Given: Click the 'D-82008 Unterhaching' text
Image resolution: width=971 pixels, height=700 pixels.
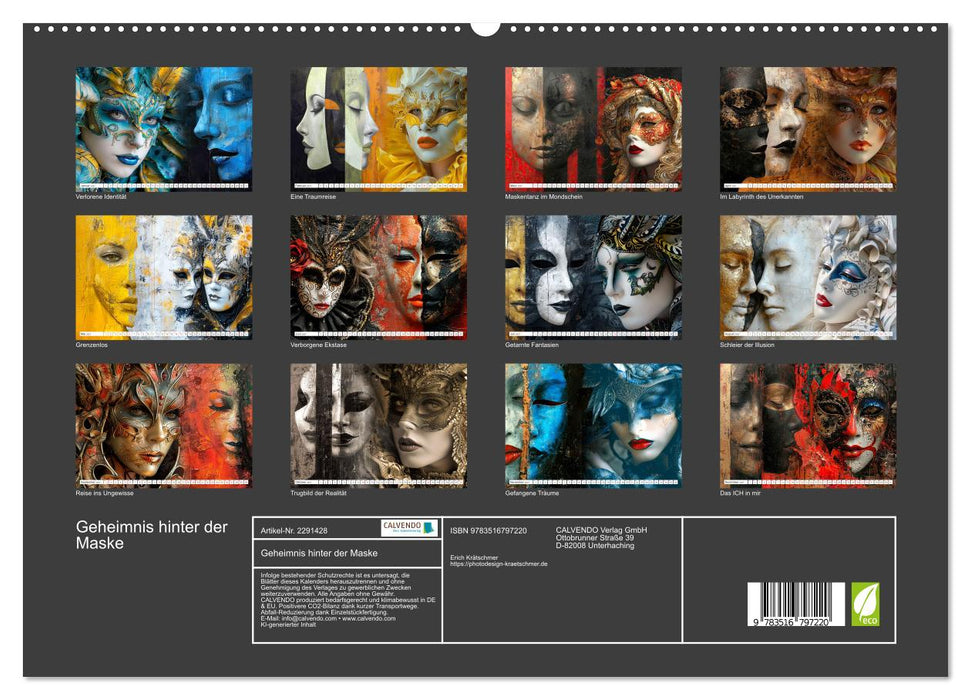Looking at the screenshot, I should (x=594, y=546).
